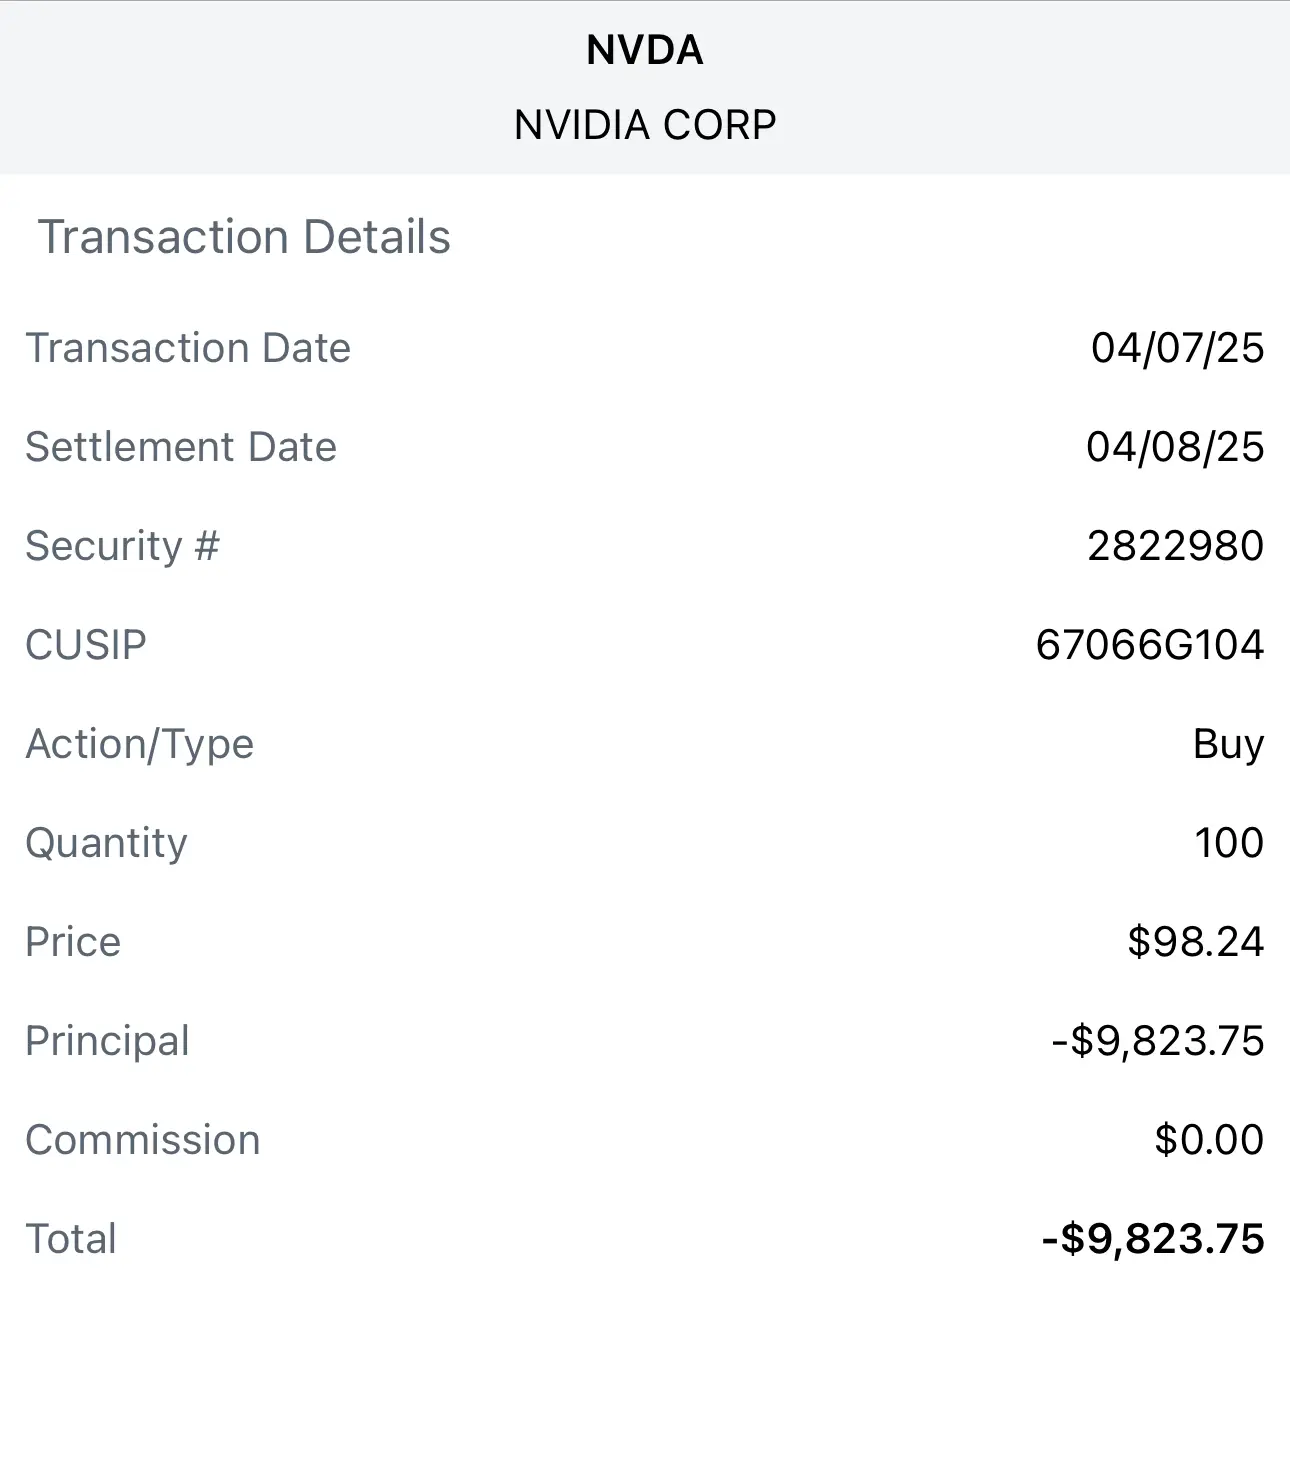Click the Transaction Details heading
Image resolution: width=1290 pixels, height=1467 pixels.
244,237
